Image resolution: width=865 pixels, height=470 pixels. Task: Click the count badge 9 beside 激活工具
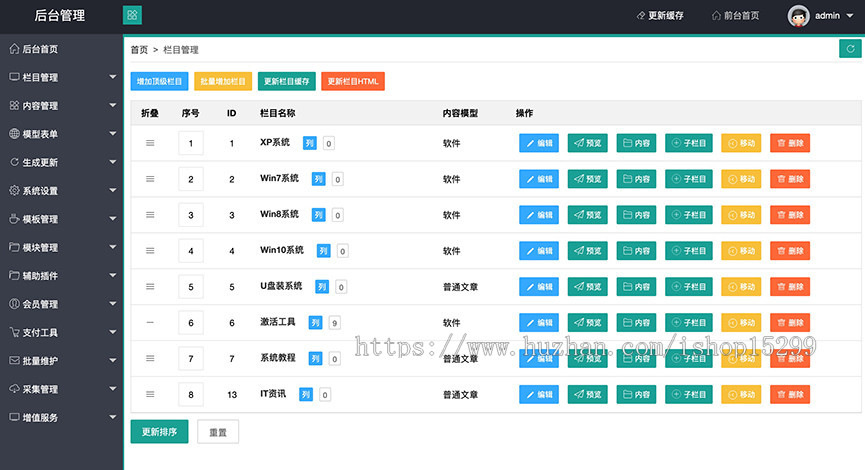tap(334, 323)
